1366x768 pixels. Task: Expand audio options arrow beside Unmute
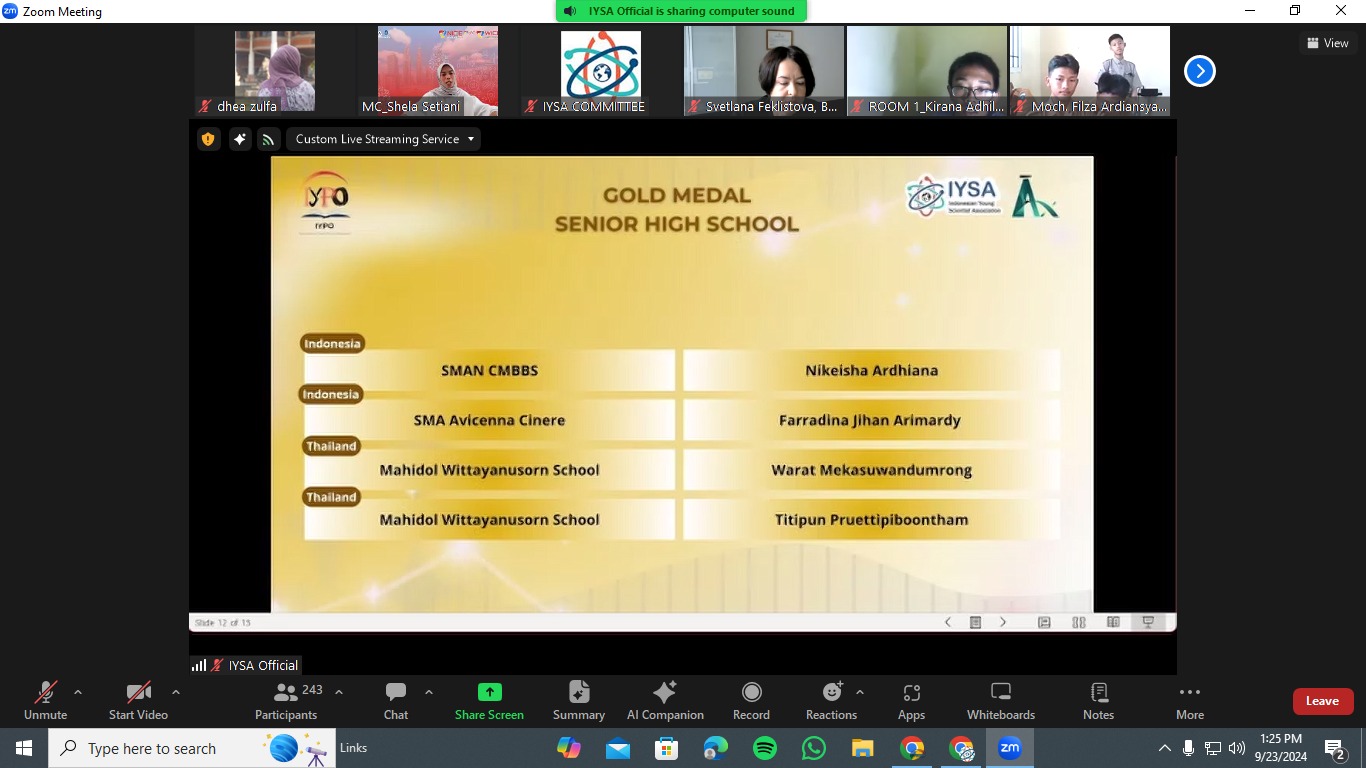click(x=78, y=692)
